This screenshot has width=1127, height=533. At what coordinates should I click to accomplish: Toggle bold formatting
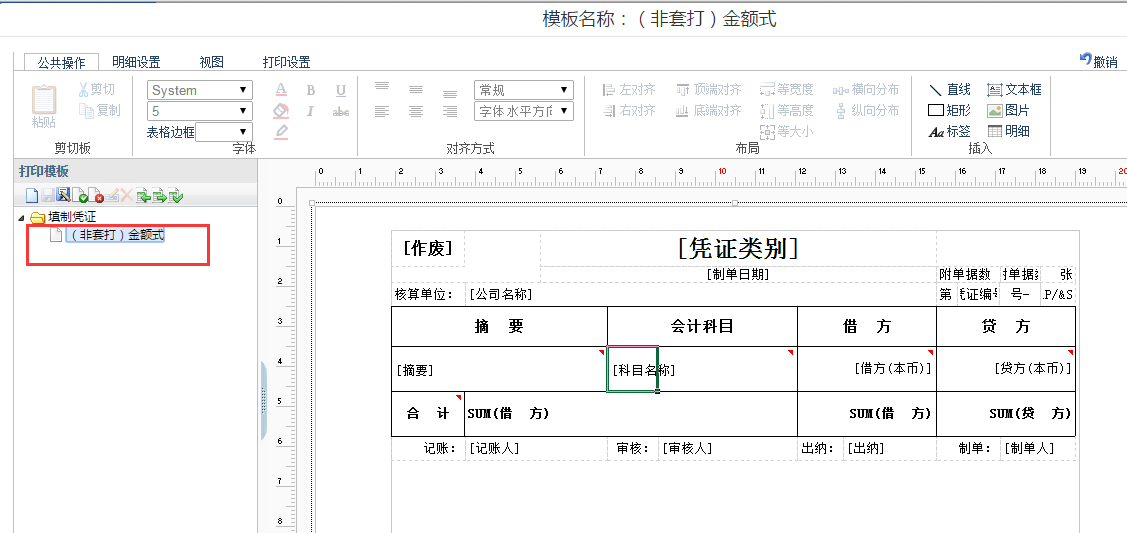point(311,90)
